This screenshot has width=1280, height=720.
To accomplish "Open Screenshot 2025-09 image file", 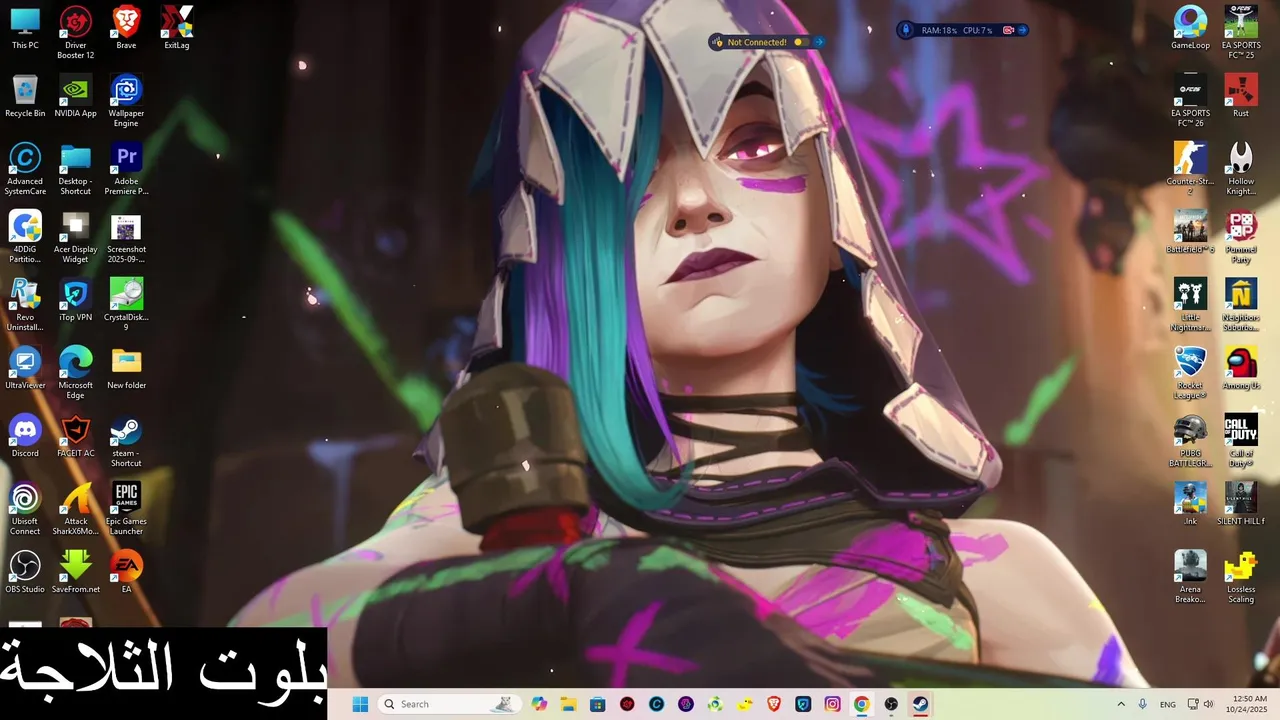I will 126,237.
